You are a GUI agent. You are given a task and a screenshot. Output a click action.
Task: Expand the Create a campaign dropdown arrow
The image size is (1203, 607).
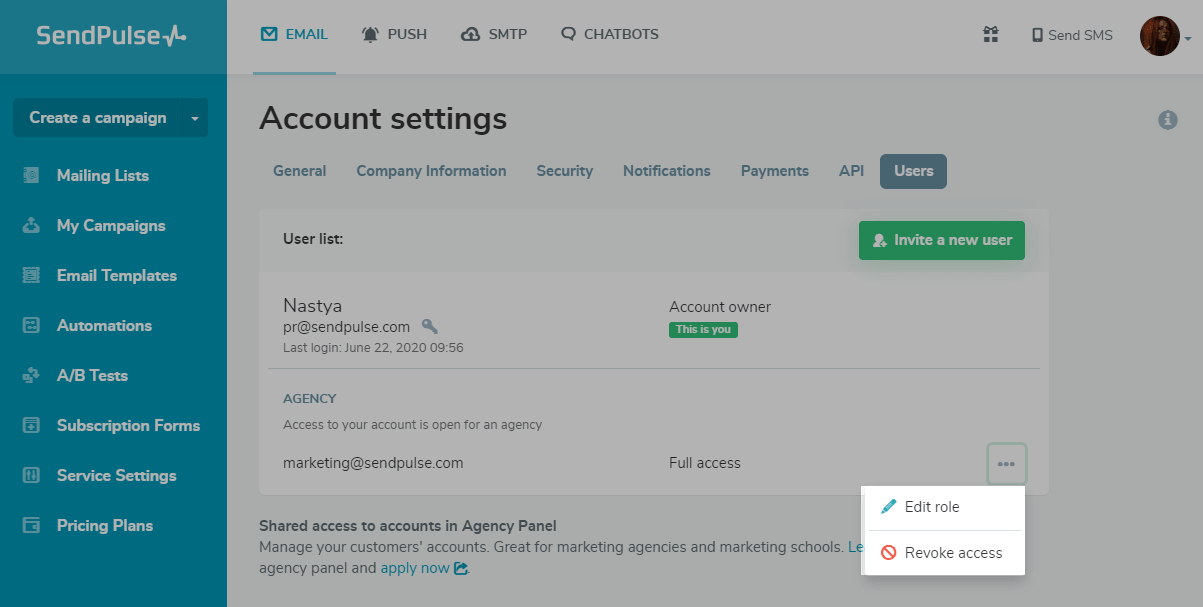pos(195,118)
